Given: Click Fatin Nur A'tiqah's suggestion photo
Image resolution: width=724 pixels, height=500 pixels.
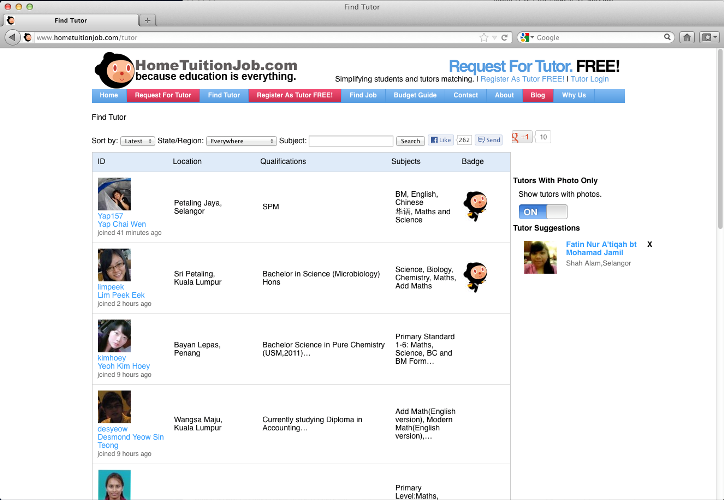Looking at the screenshot, I should coord(540,257).
